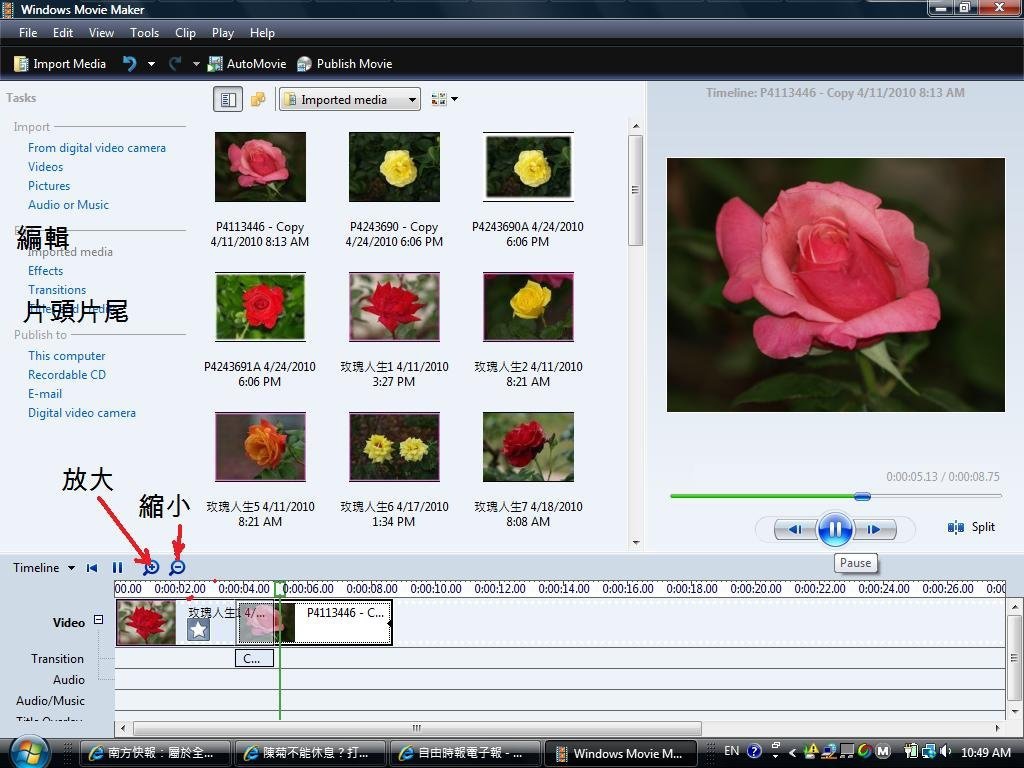
Task: Publish via E-mail link
Action: tap(45, 394)
